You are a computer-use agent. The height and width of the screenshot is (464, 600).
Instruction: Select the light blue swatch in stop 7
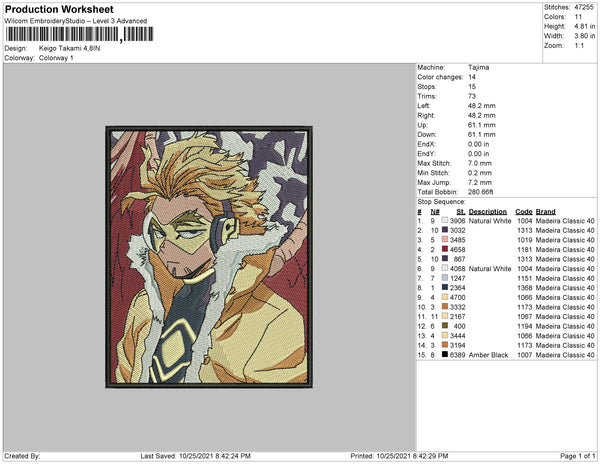point(445,278)
